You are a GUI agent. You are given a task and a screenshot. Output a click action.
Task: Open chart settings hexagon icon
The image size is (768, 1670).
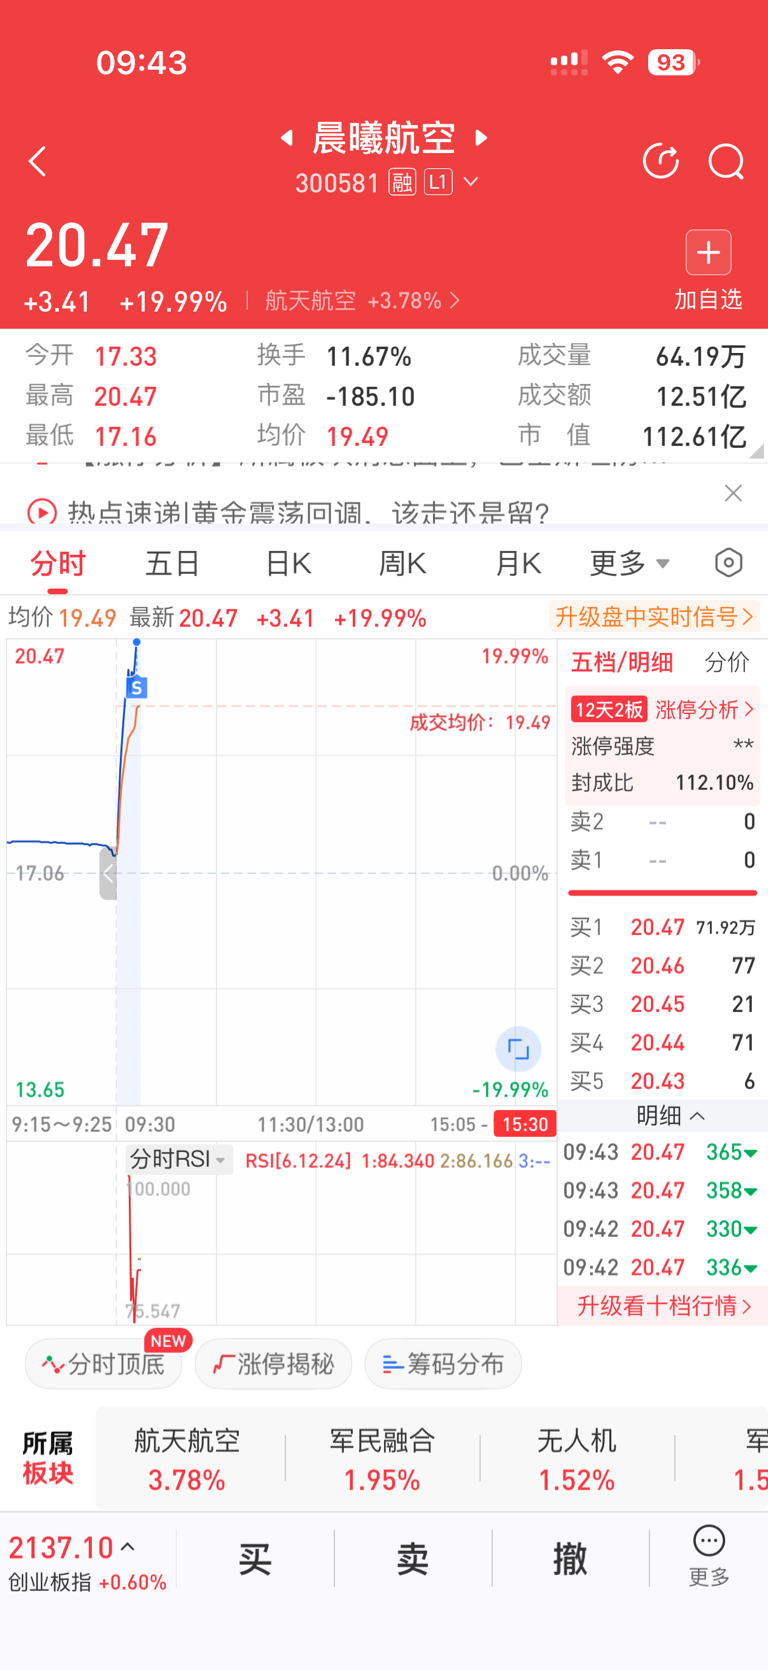[729, 563]
